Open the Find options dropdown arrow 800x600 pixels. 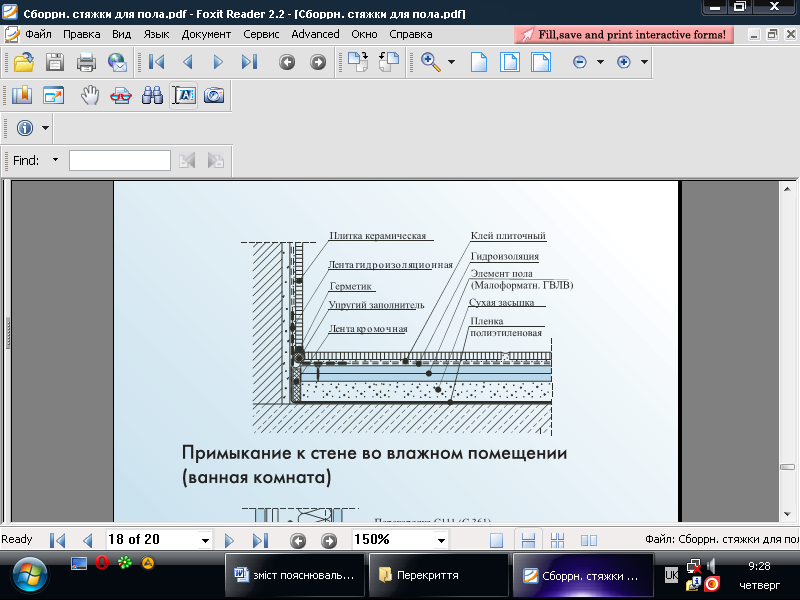pos(55,160)
